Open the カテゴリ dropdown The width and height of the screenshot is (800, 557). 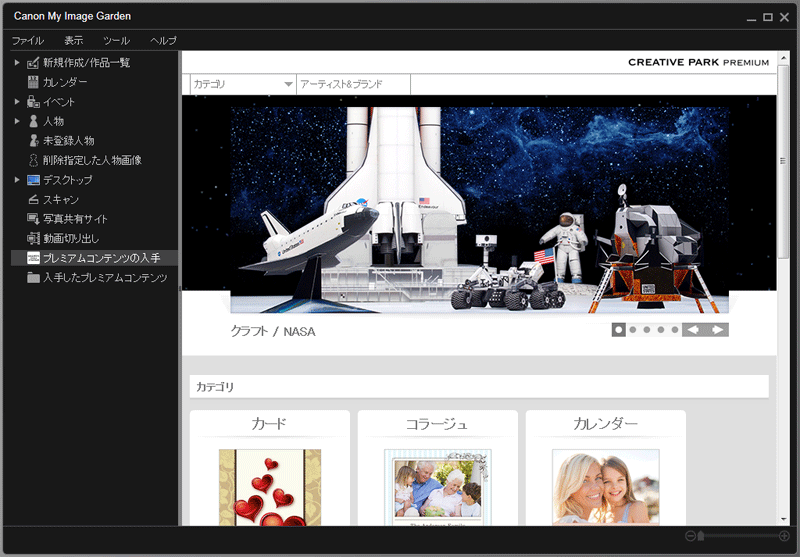243,84
